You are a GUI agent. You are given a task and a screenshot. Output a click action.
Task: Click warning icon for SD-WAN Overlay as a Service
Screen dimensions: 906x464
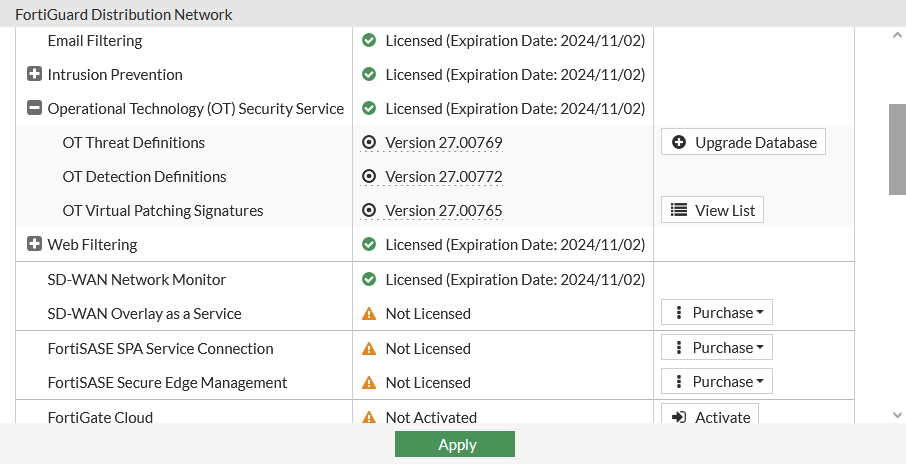[x=369, y=314]
